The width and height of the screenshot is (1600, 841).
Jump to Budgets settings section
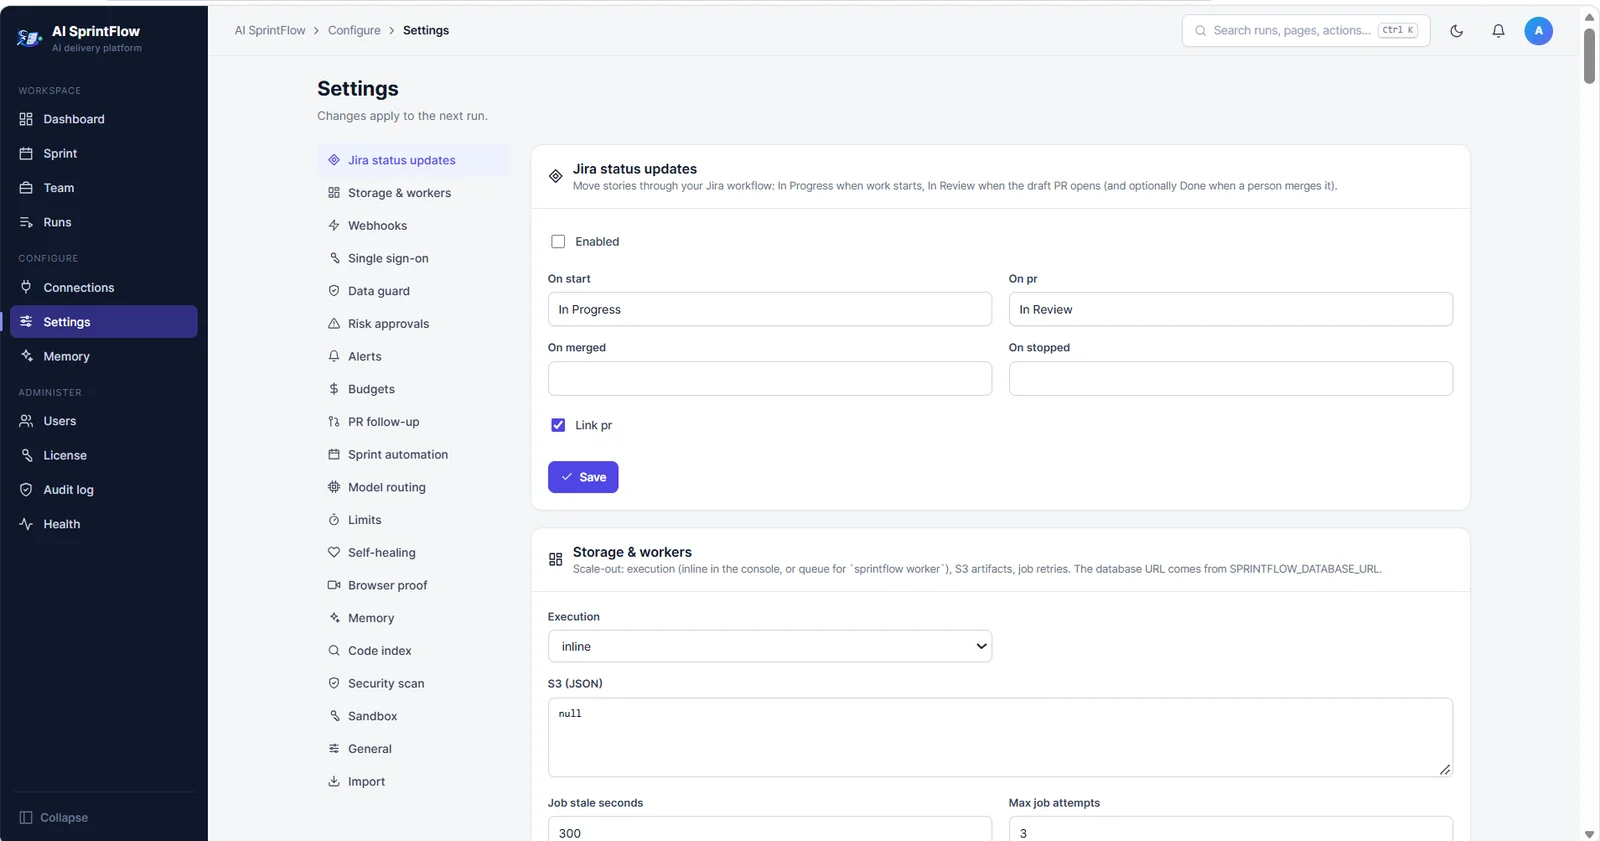414,389
